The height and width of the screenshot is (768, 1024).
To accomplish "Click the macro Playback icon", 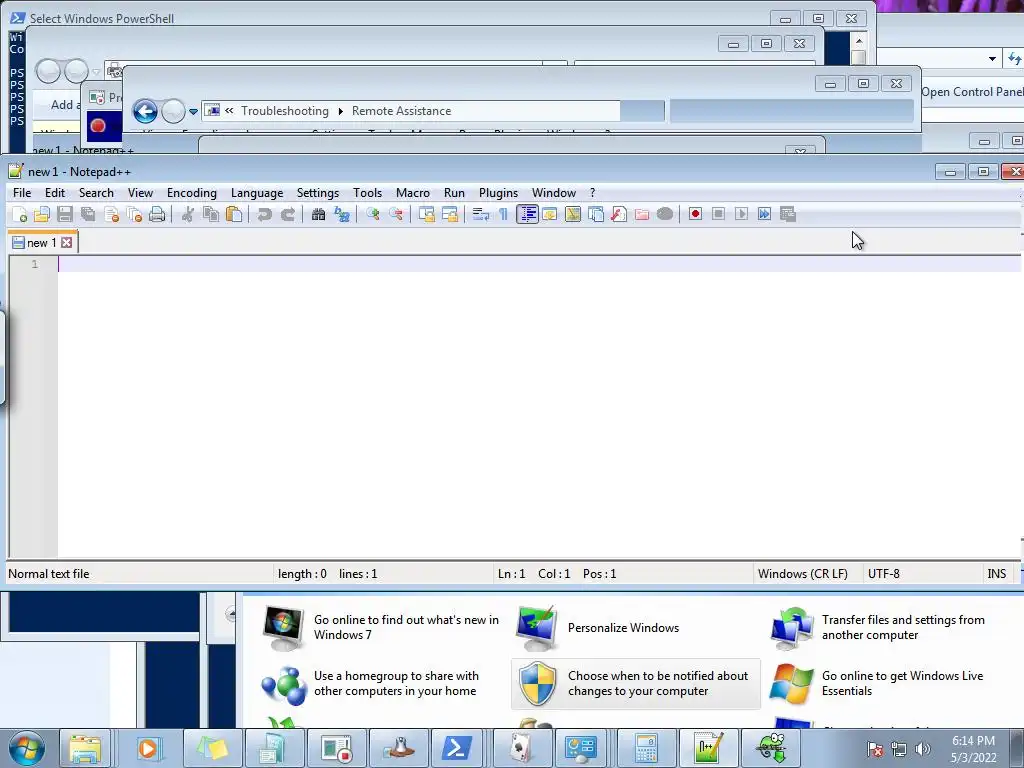I will 741,214.
